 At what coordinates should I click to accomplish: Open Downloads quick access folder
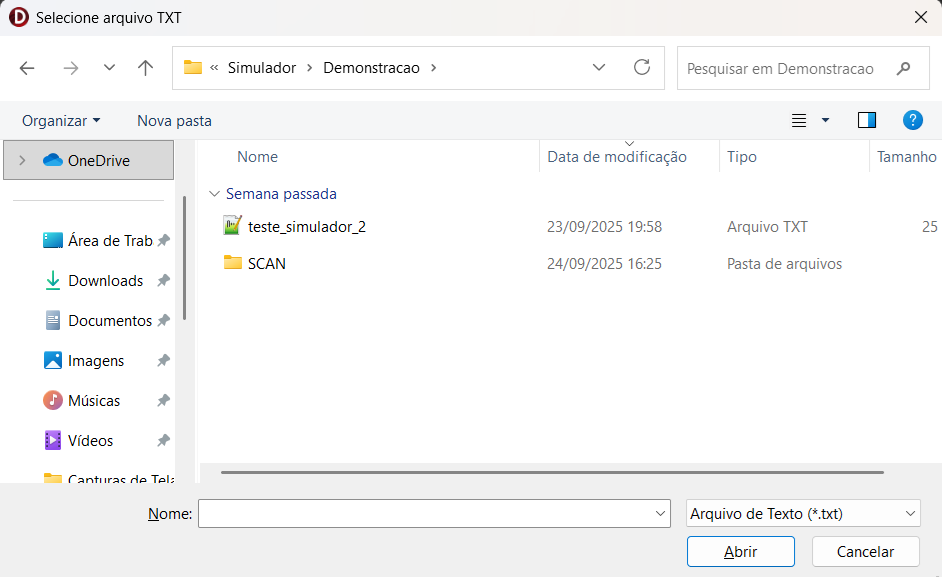pos(105,281)
